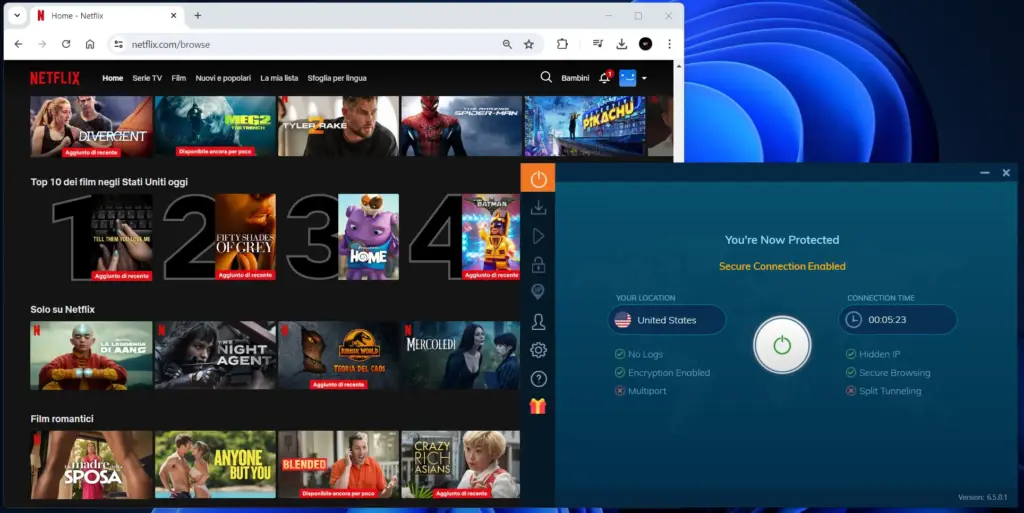Open the Blended movie thumbnail
Screen dimensions: 1024x513
point(338,464)
